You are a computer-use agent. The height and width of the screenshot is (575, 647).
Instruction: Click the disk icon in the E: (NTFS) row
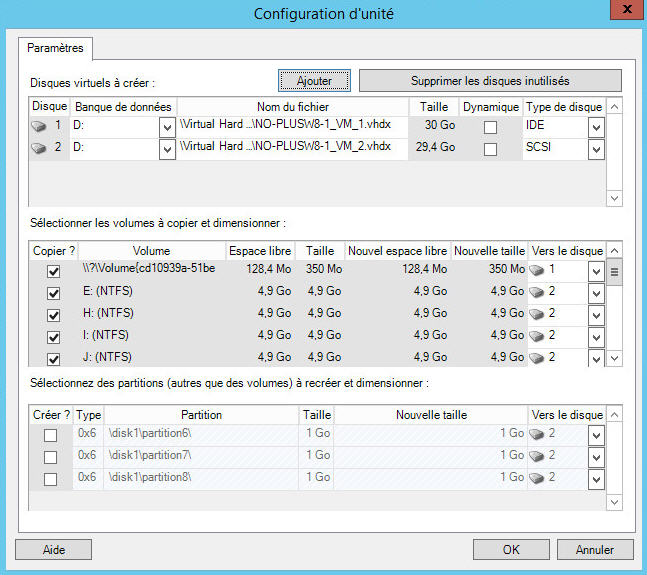[538, 292]
